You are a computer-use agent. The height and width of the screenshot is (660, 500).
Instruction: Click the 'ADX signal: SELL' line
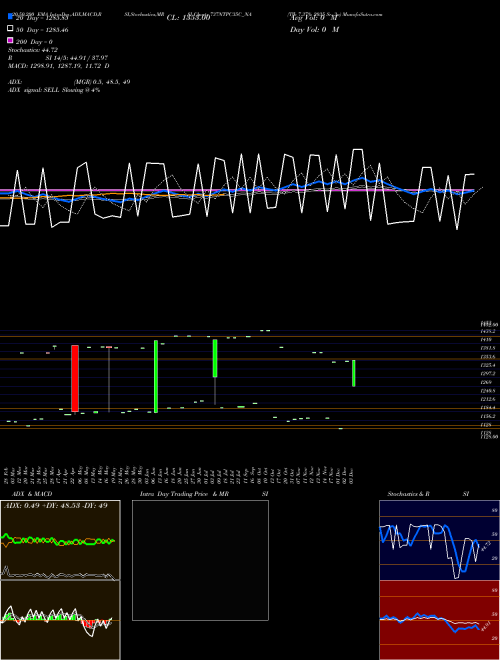click(x=54, y=90)
